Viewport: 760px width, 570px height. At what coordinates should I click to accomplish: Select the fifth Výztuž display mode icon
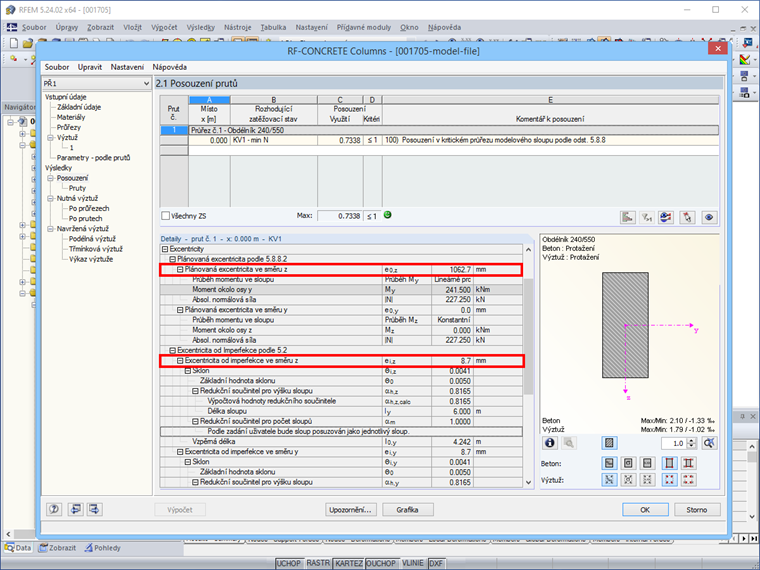[688, 480]
